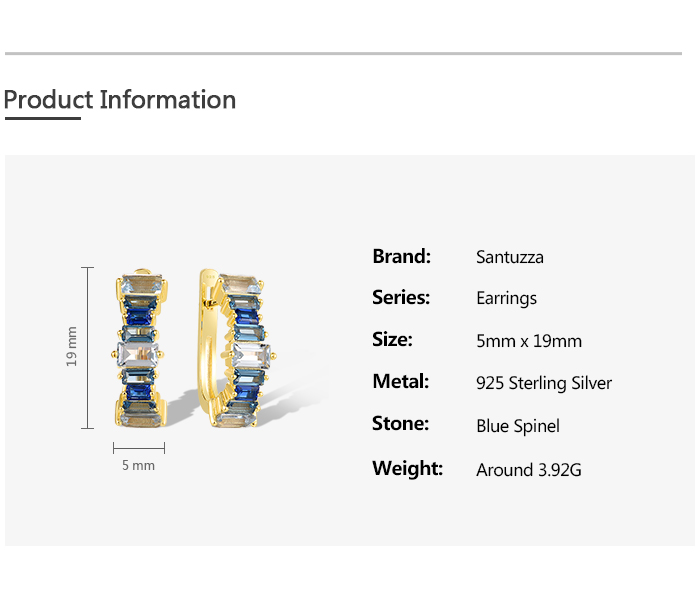Click the Around 3.92G weight value
This screenshot has height=596, width=700.
529,470
